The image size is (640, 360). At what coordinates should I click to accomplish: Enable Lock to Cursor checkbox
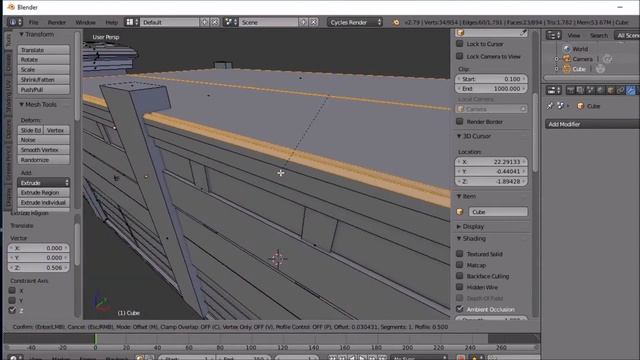(x=460, y=44)
